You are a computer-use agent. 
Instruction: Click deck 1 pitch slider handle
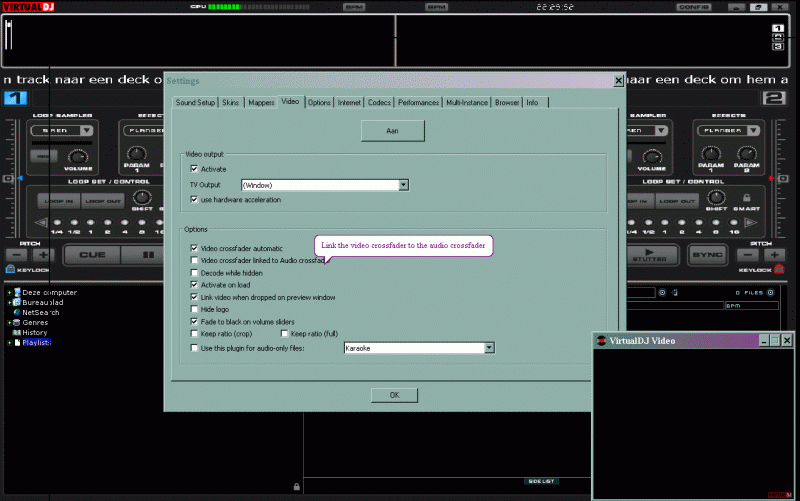[8, 179]
